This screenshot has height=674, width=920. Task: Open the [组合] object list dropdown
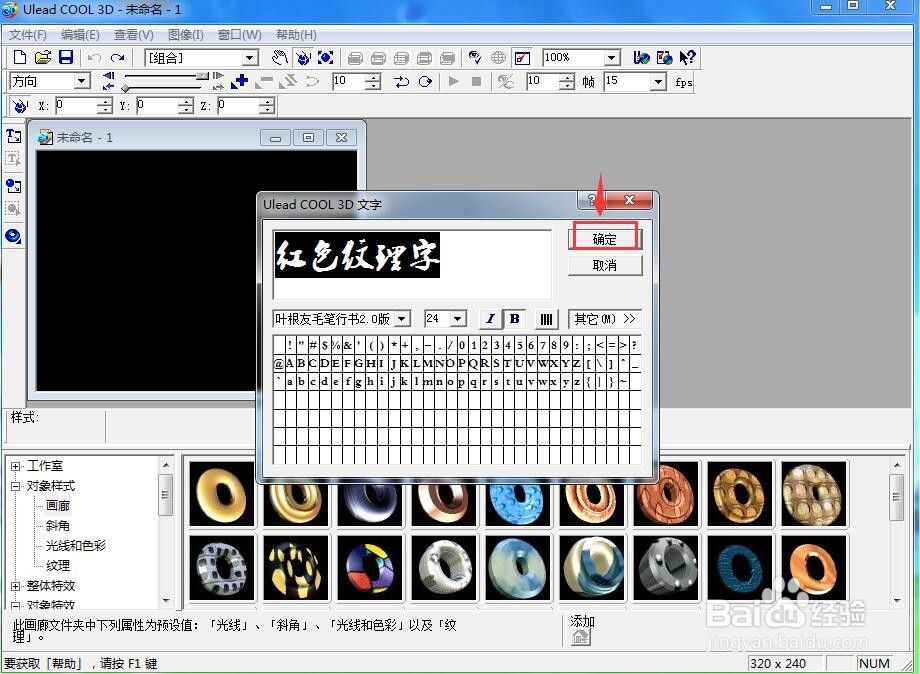(x=250, y=57)
